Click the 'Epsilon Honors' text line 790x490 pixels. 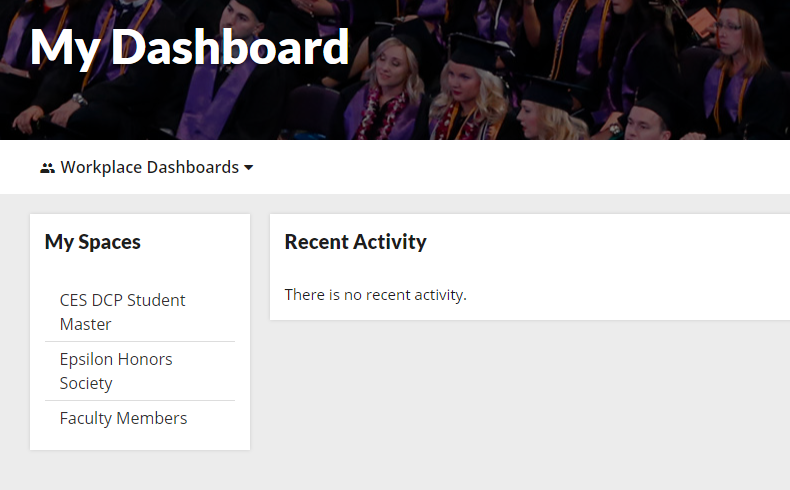[116, 359]
